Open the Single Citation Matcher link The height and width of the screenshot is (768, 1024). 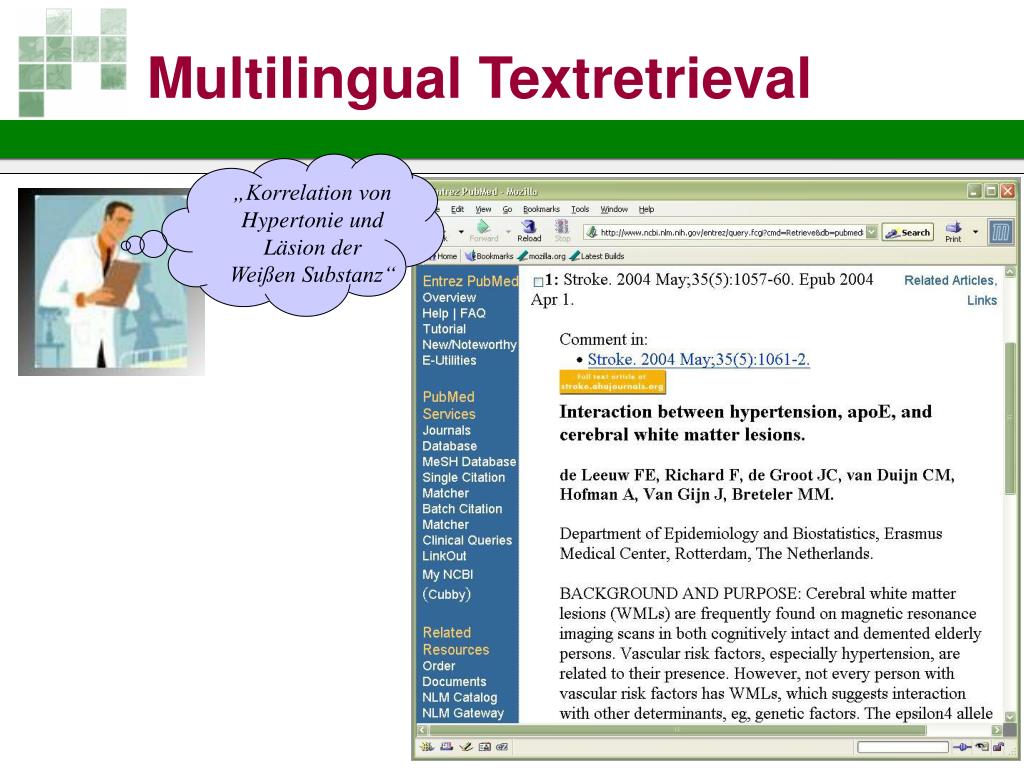click(464, 485)
